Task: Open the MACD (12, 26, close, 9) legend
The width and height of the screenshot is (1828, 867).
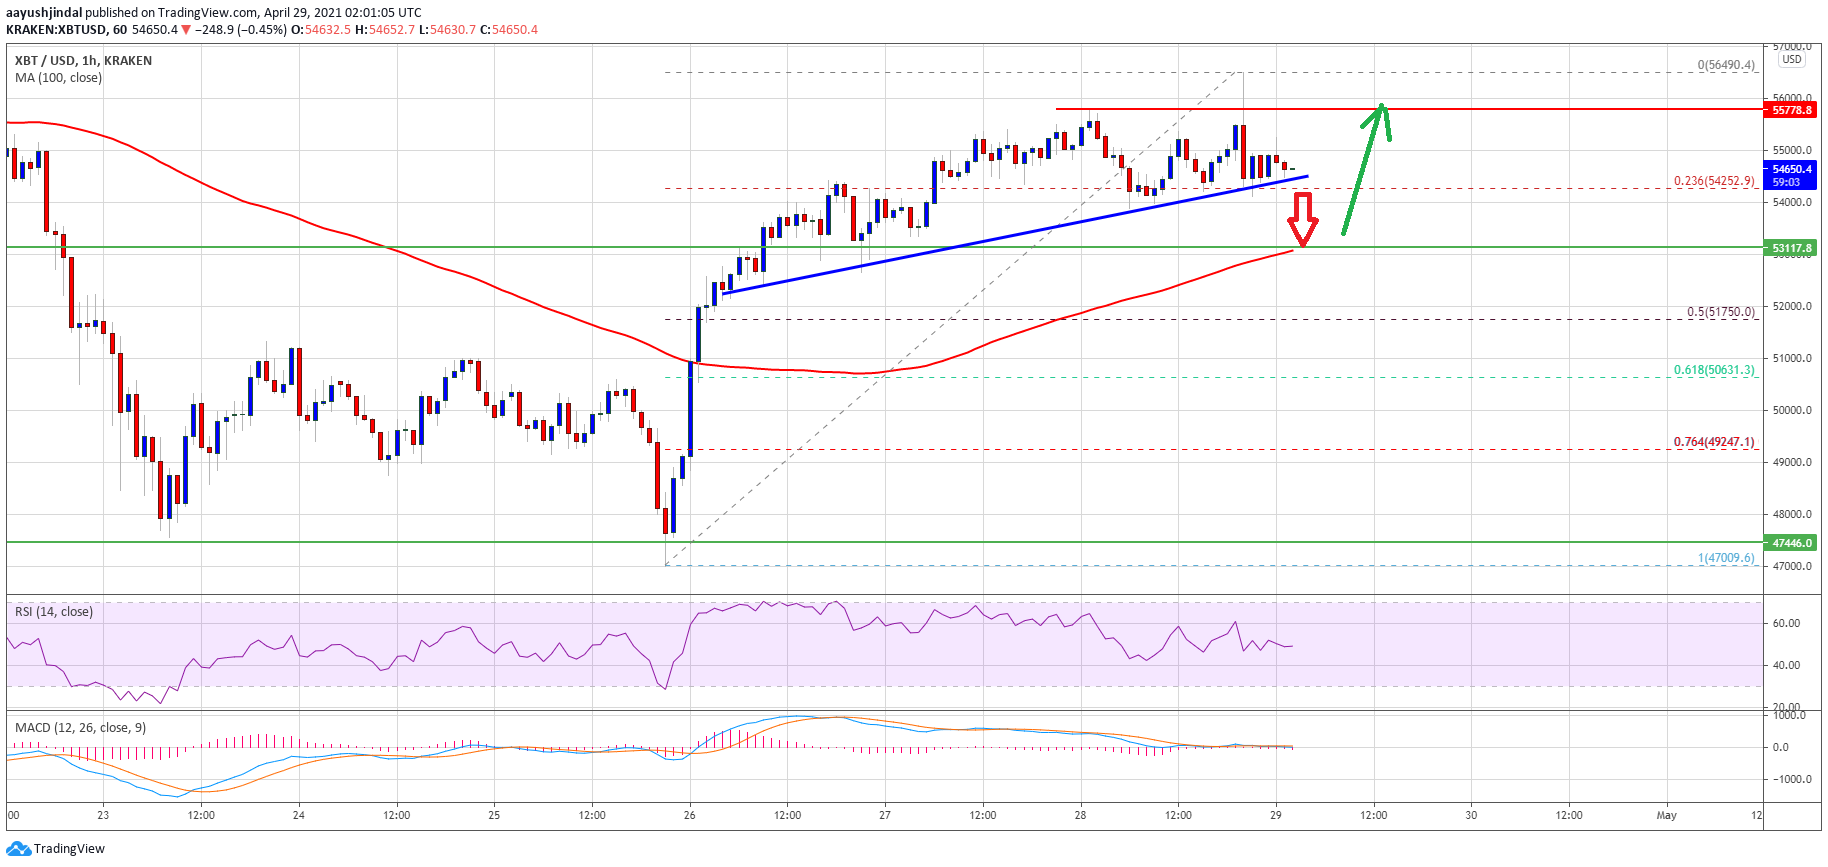Action: [x=80, y=728]
